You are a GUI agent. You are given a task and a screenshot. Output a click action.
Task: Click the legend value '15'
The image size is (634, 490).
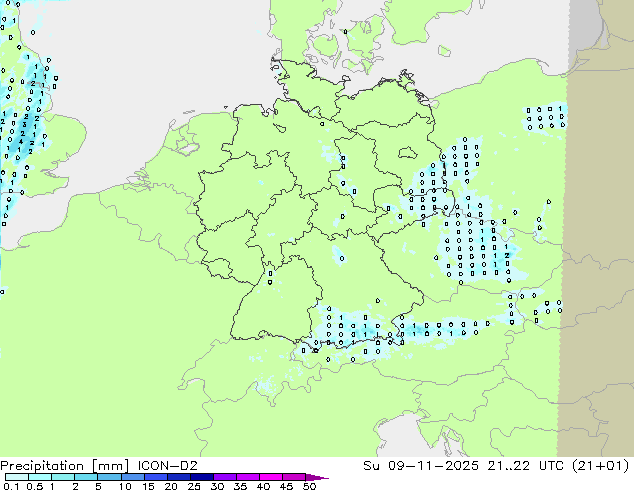[x=148, y=486]
